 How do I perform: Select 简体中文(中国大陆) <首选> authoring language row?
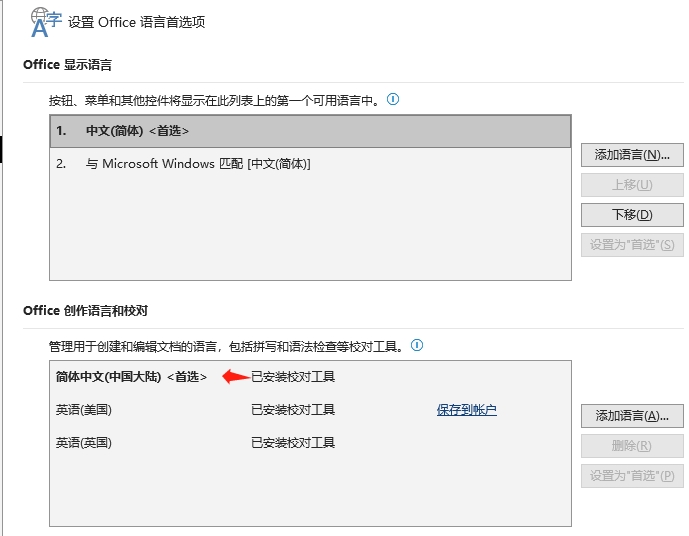310,377
